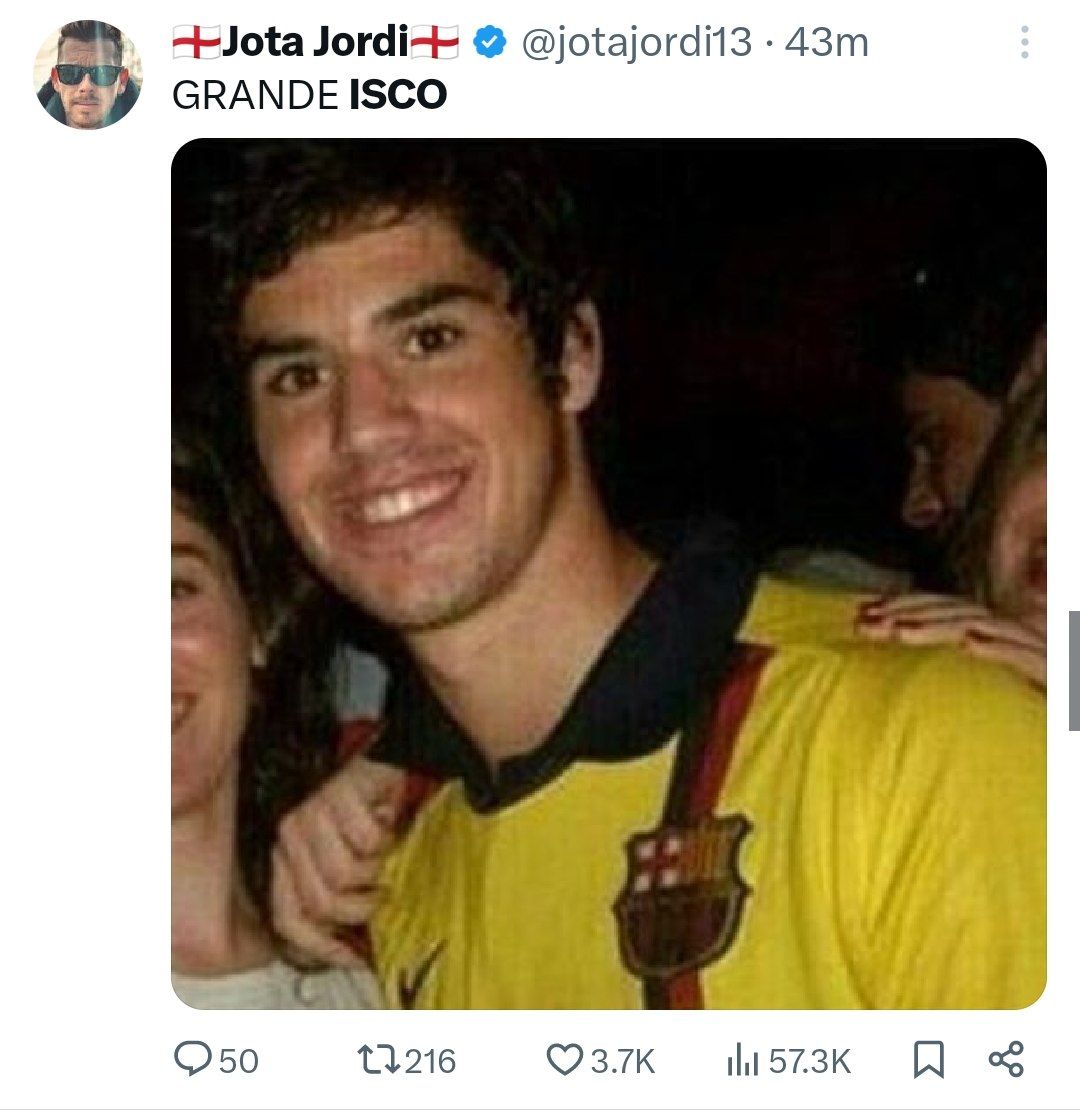Click the blue verified badge
Viewport: 1080px width, 1110px height.
click(x=490, y=42)
